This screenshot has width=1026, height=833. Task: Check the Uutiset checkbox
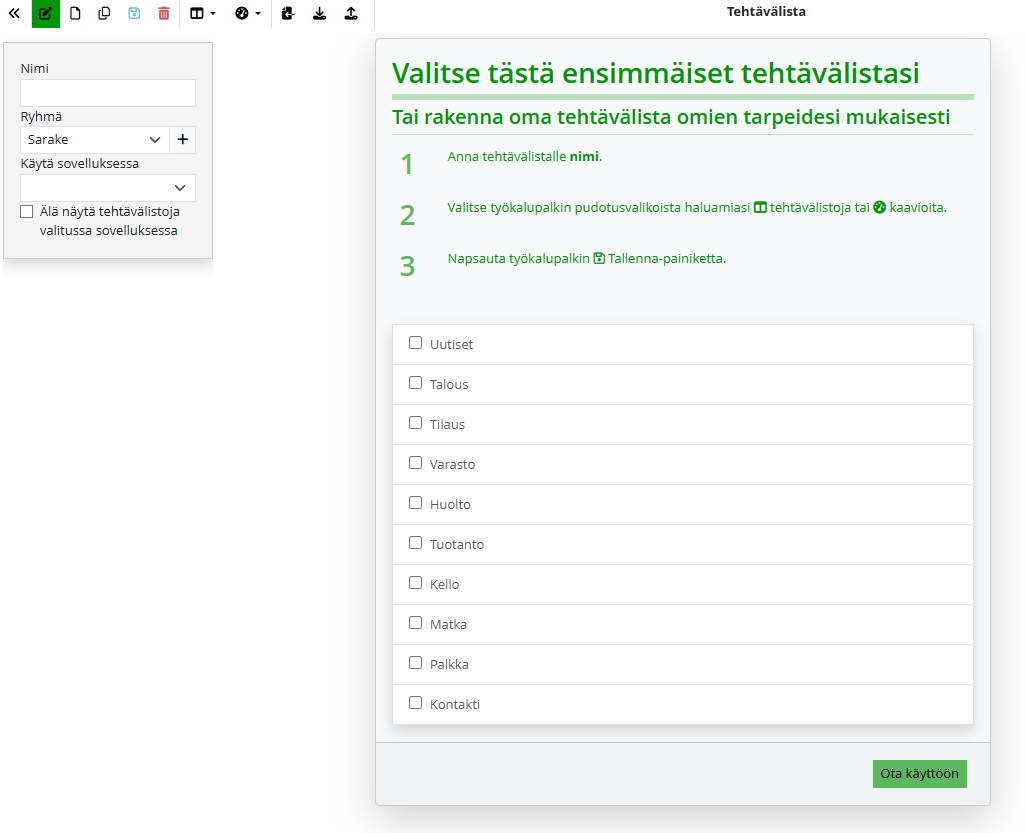tap(416, 343)
